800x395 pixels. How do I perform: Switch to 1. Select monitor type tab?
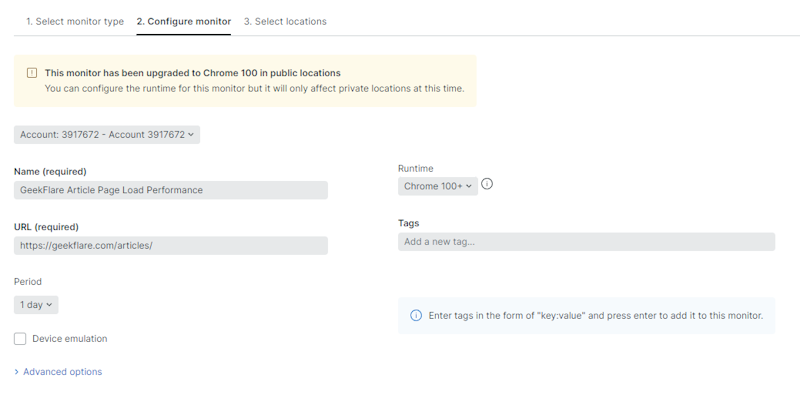click(75, 21)
